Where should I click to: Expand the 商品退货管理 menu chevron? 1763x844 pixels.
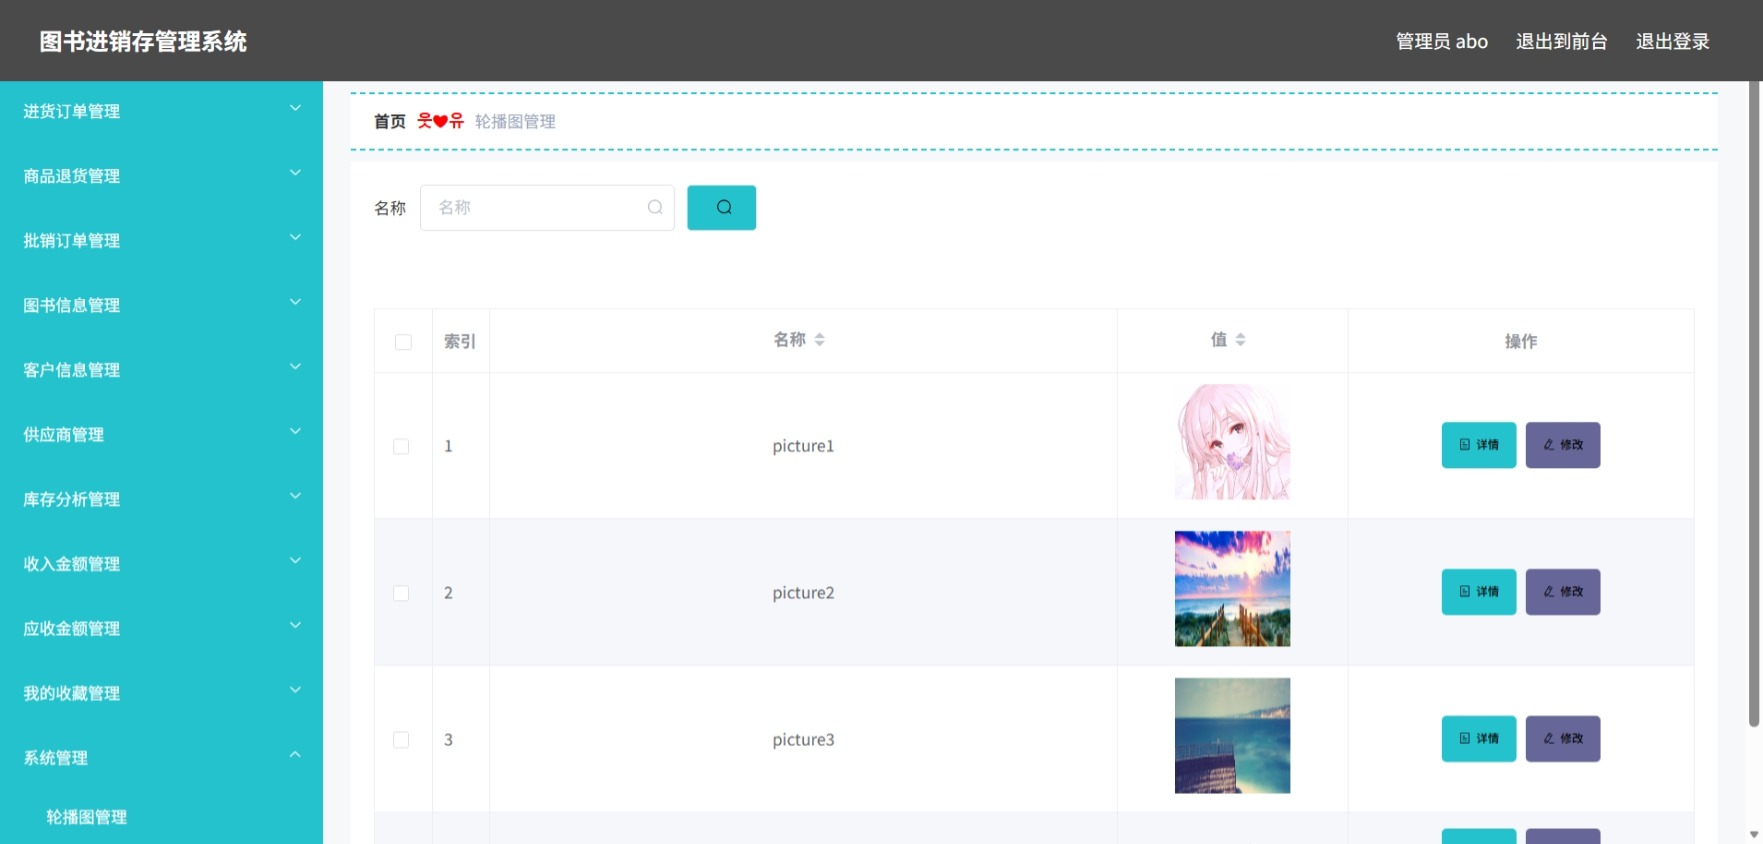point(295,173)
